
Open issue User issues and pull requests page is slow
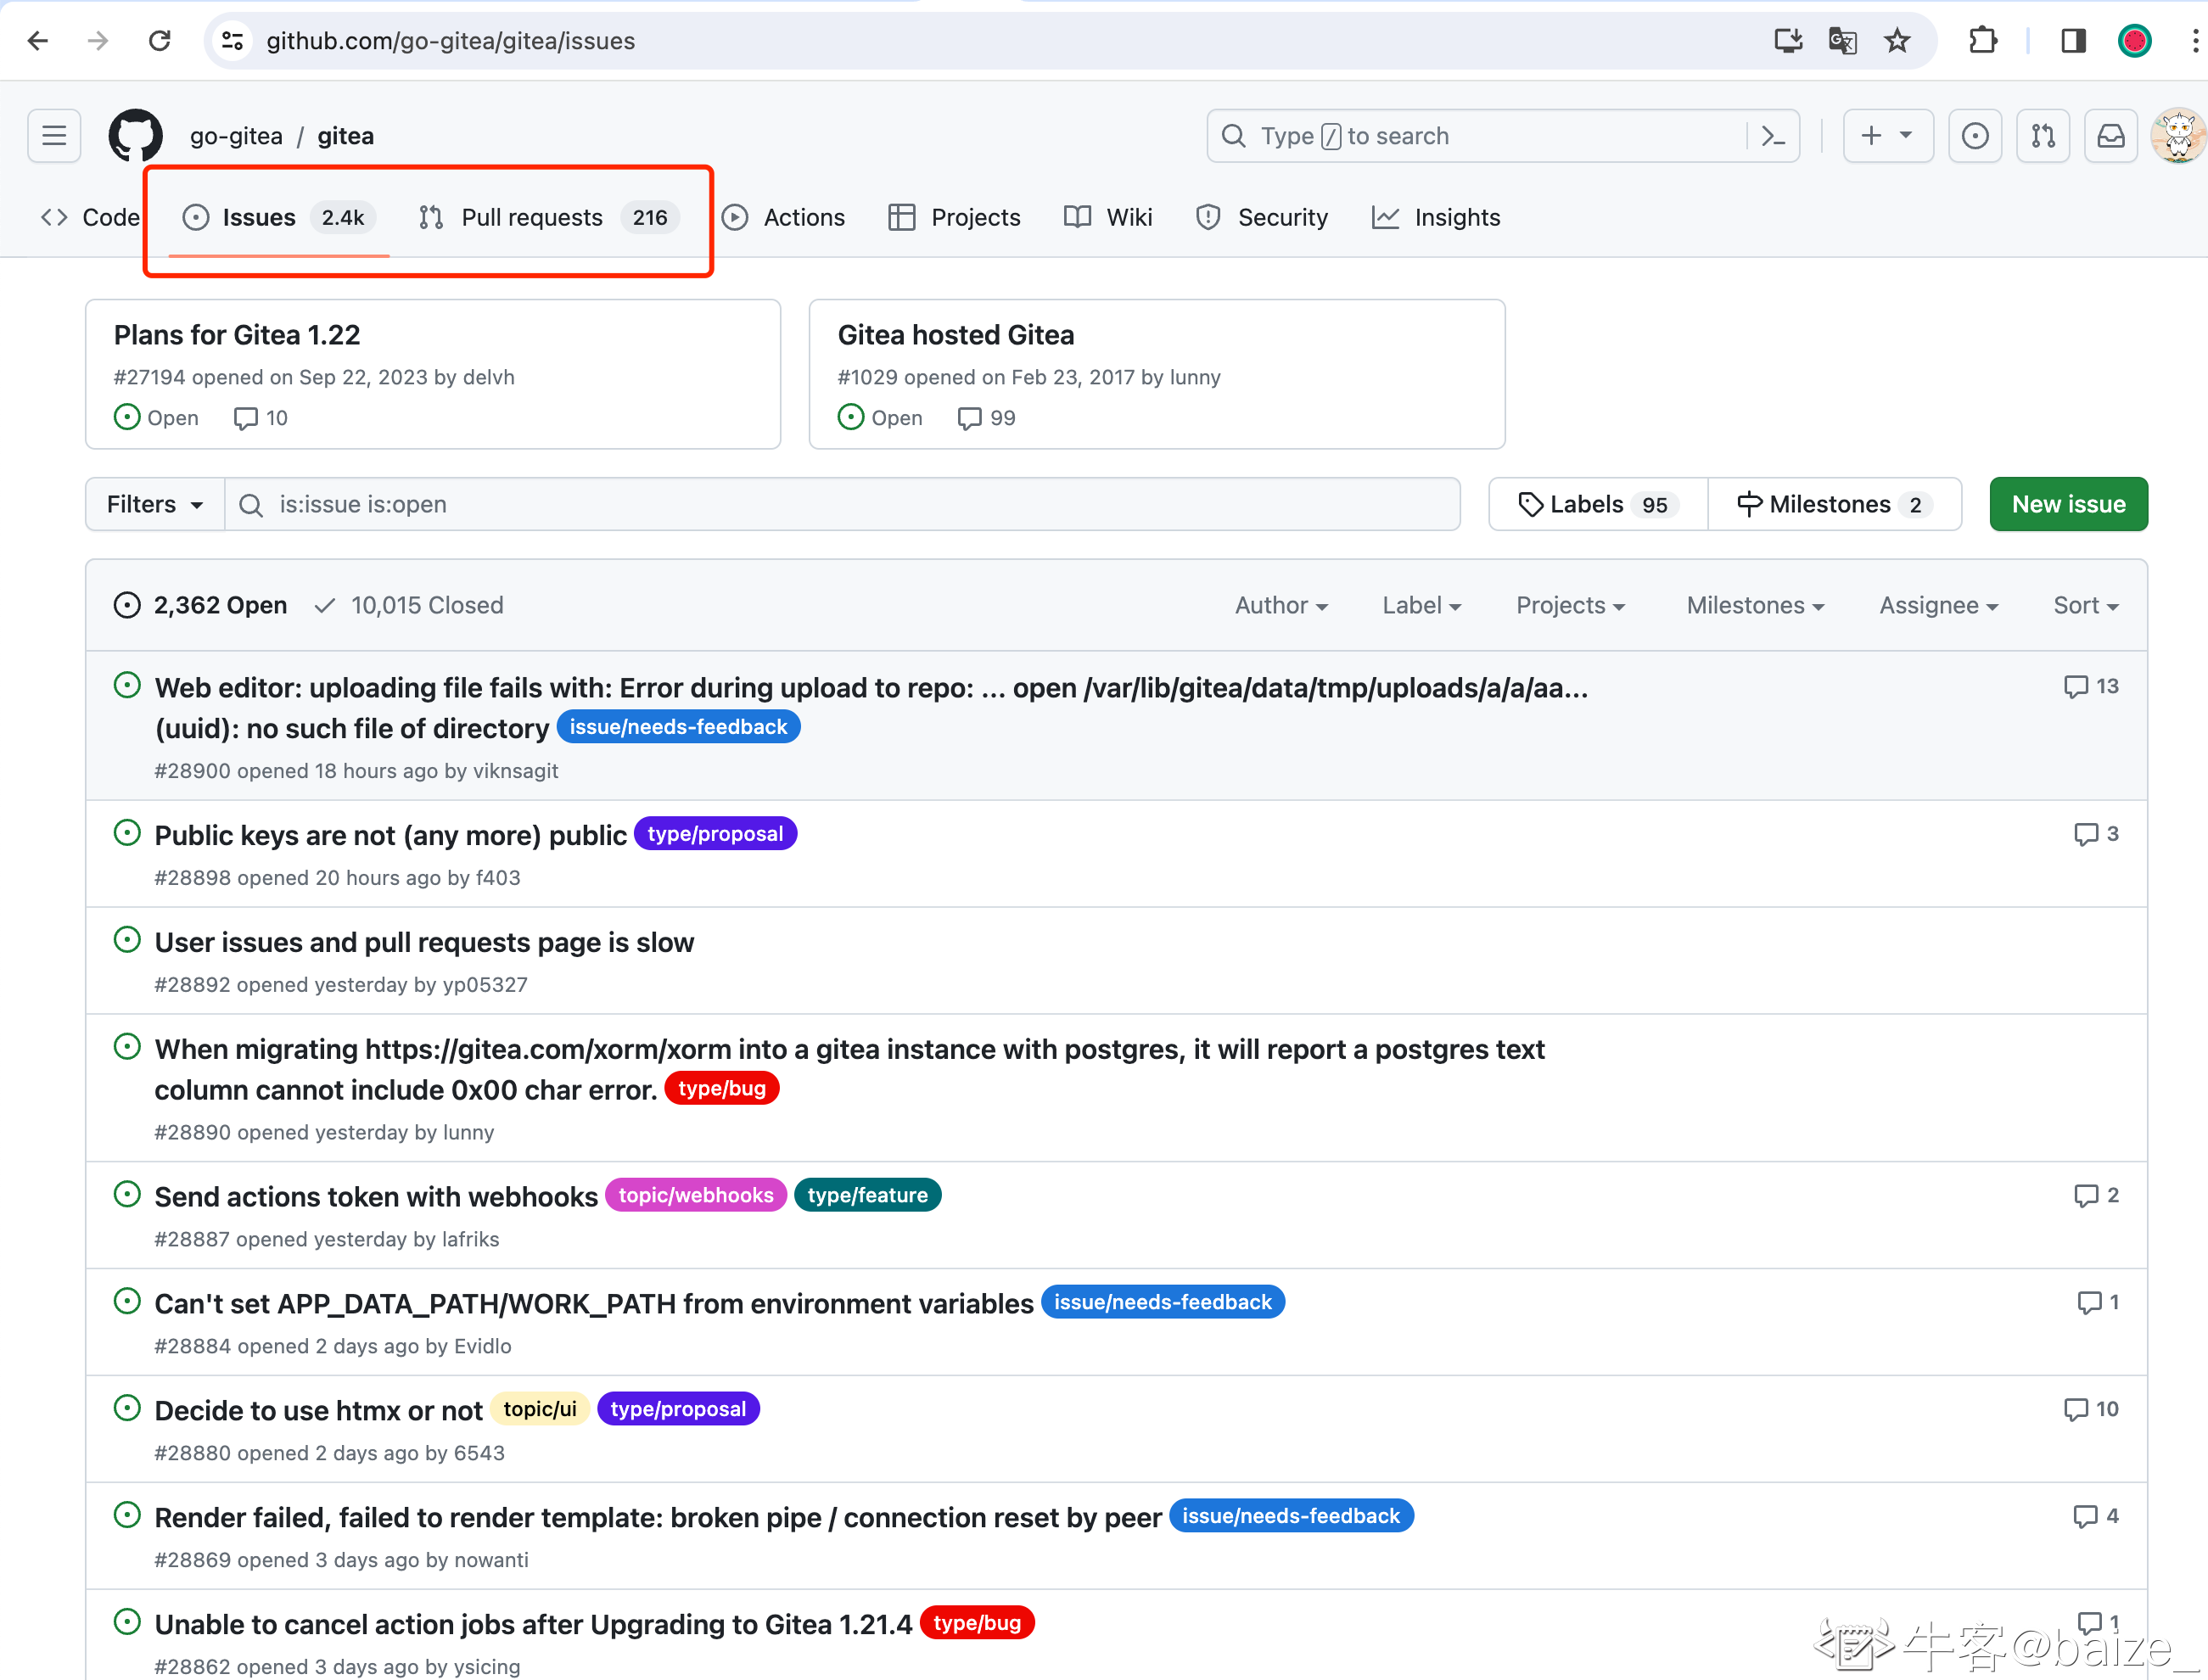tap(424, 942)
